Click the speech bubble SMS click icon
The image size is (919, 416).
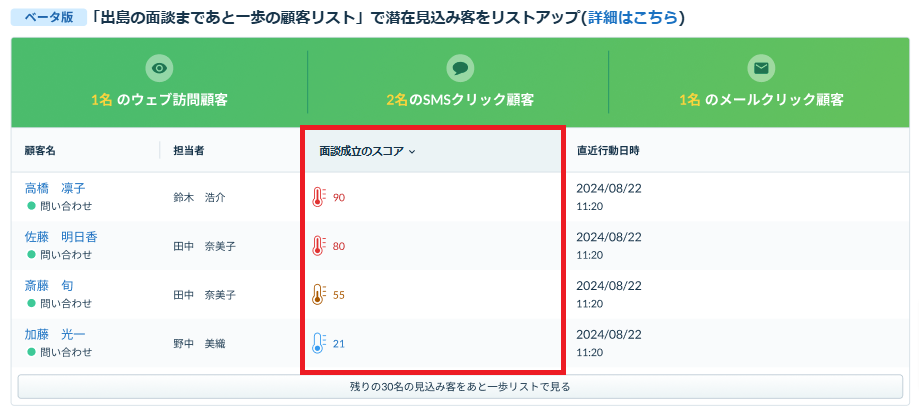[x=460, y=69]
